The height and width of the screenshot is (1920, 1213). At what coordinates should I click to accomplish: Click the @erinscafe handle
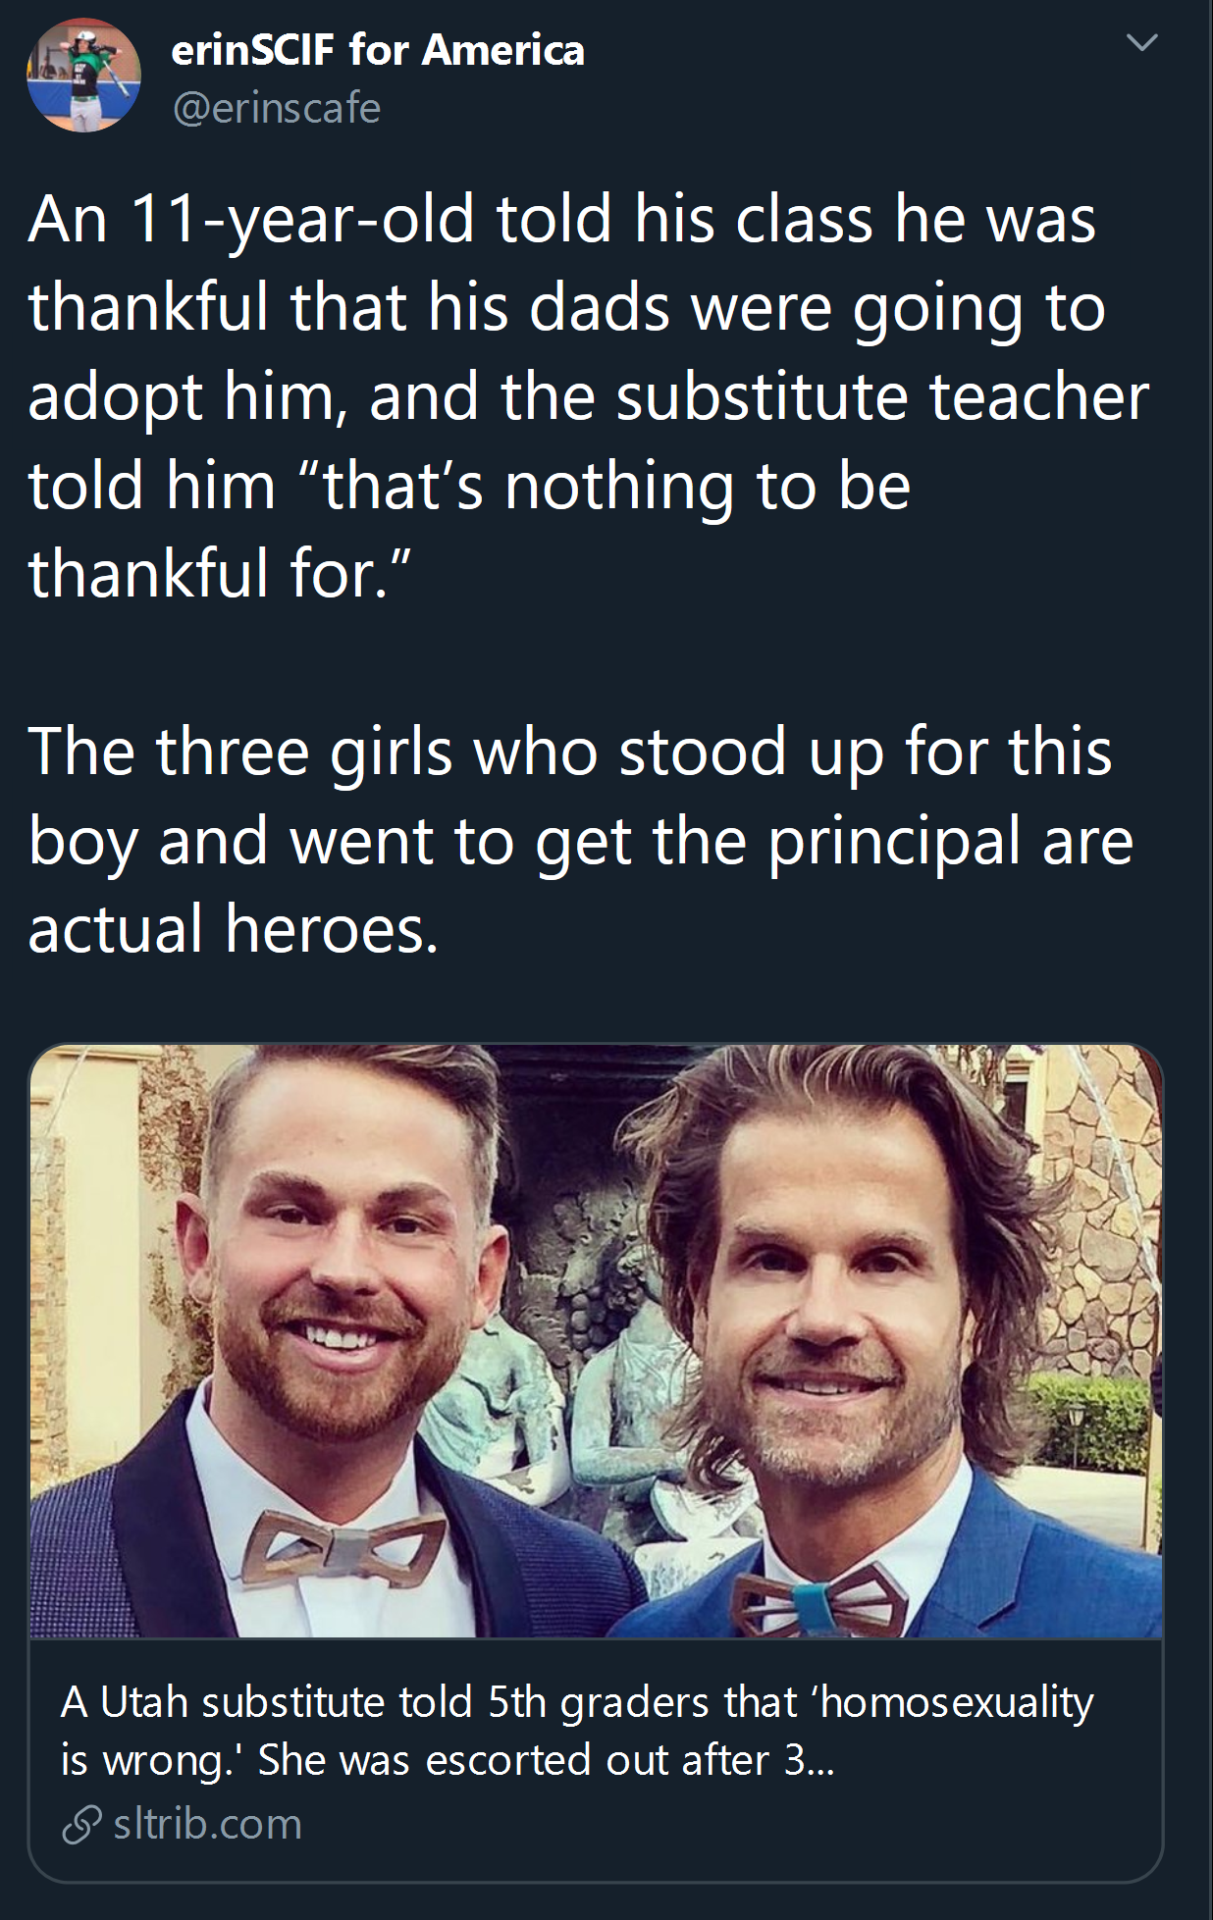tap(276, 108)
